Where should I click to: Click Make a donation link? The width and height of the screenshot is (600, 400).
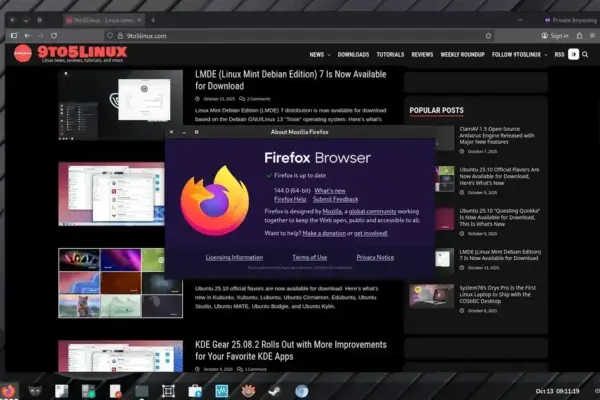(x=324, y=233)
